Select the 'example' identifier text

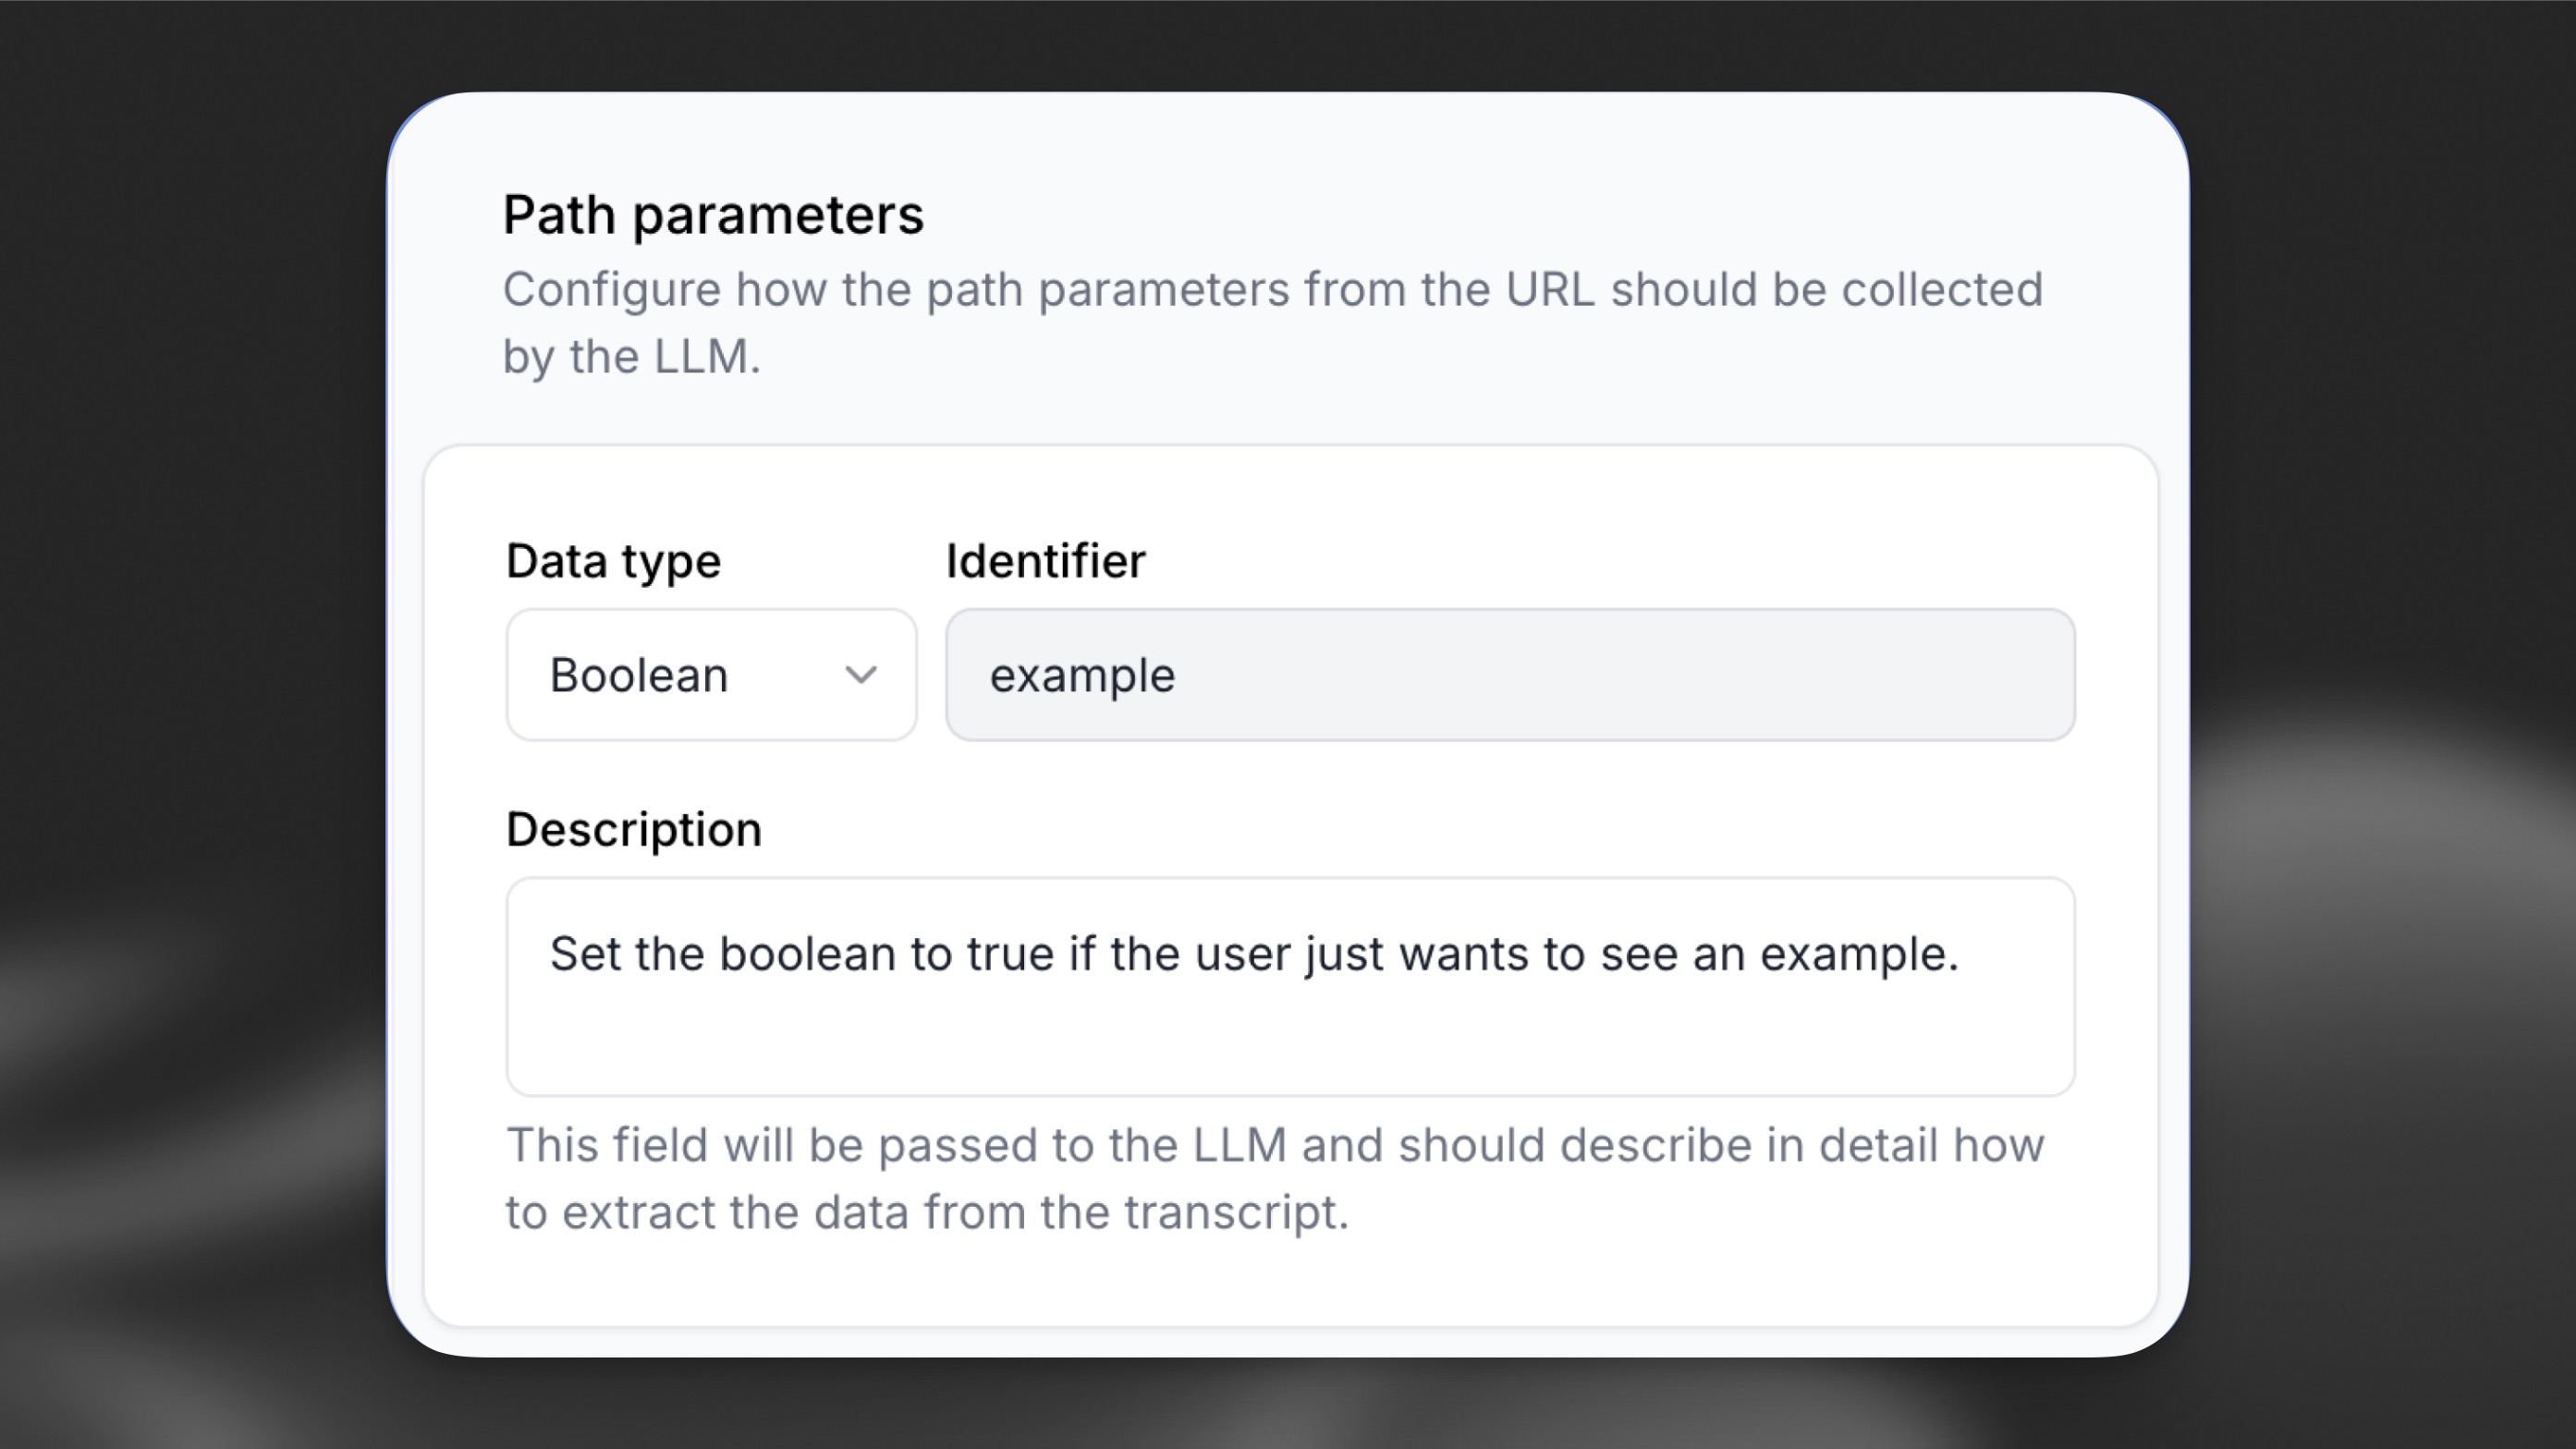pos(1082,673)
